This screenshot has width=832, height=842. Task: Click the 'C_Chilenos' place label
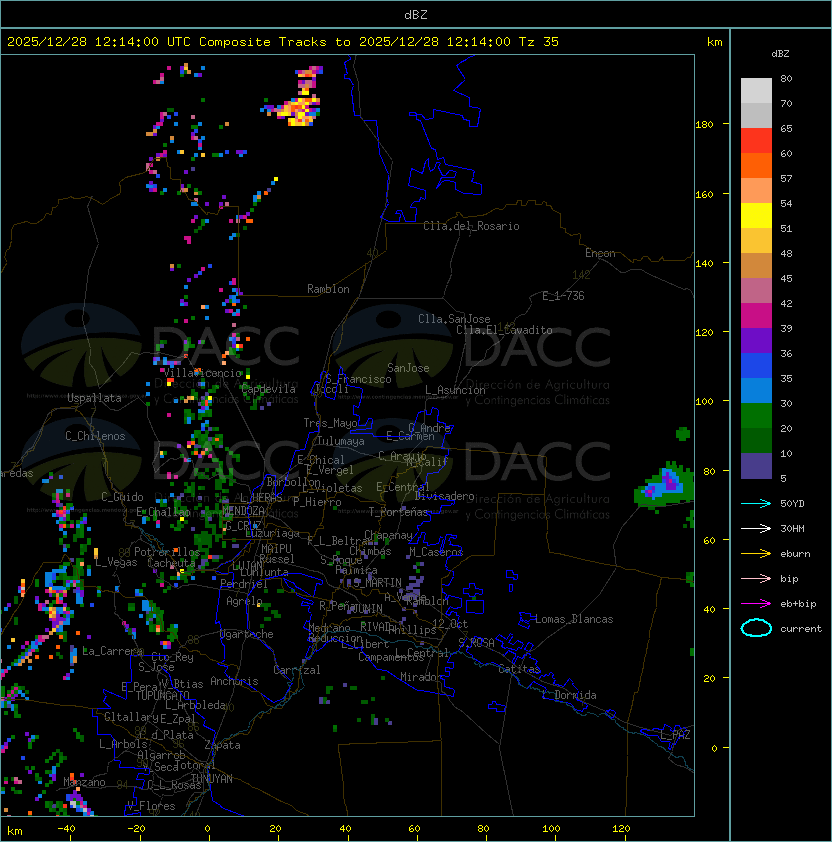point(95,436)
